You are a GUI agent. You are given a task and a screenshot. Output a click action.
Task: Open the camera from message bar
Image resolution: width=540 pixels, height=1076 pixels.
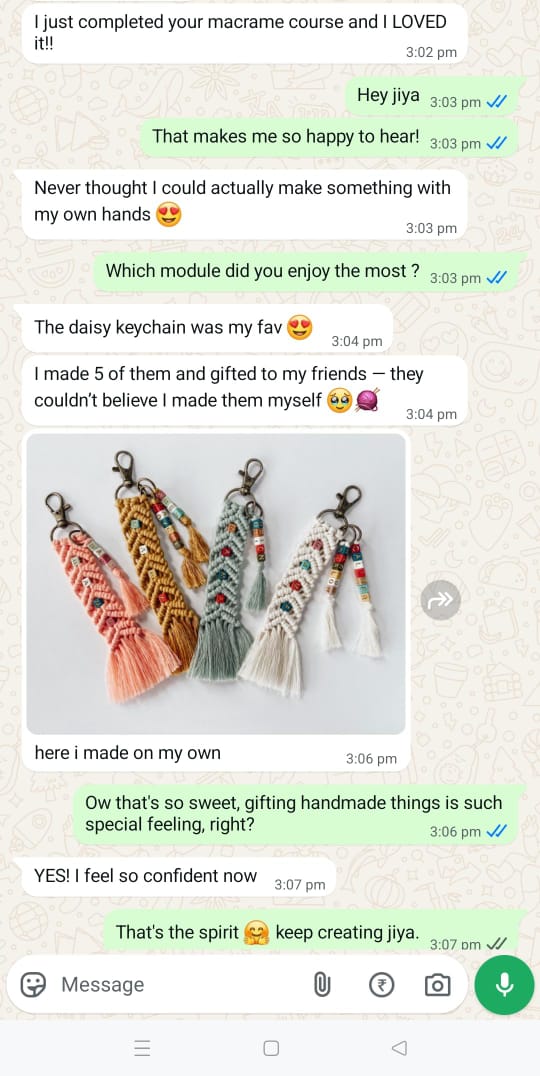437,985
